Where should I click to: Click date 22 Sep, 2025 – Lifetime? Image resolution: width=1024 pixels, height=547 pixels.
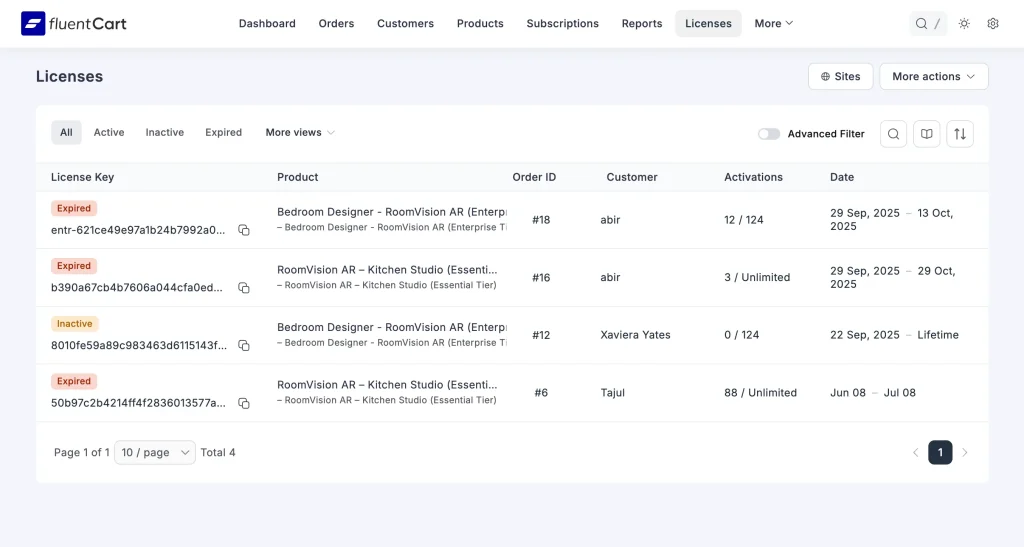click(x=895, y=335)
